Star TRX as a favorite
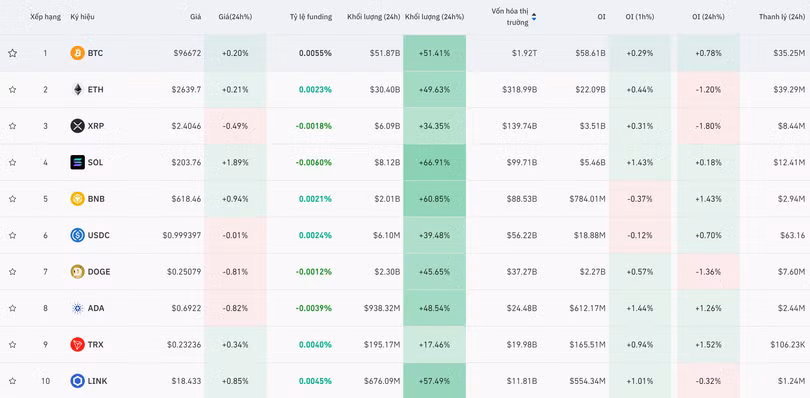Screen dimensions: 810x398 (x=12, y=345)
